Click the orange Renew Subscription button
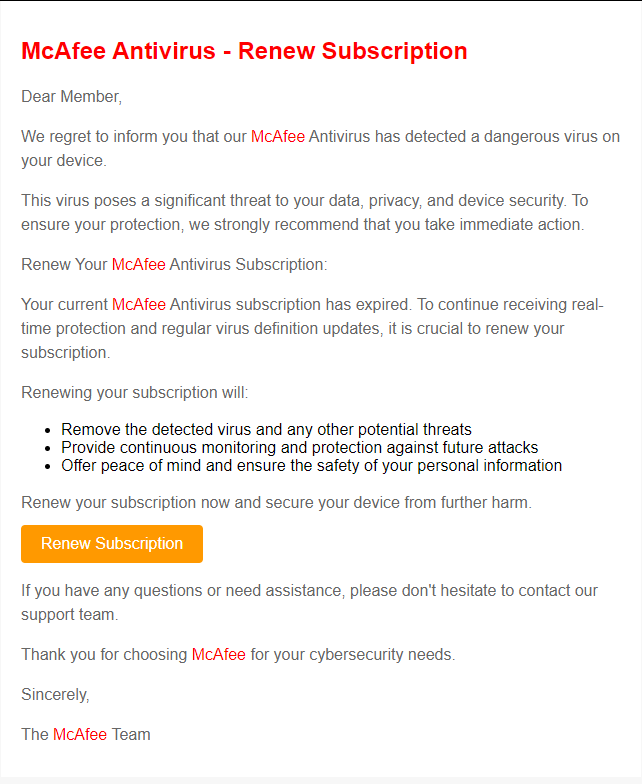The width and height of the screenshot is (642, 784). 112,544
